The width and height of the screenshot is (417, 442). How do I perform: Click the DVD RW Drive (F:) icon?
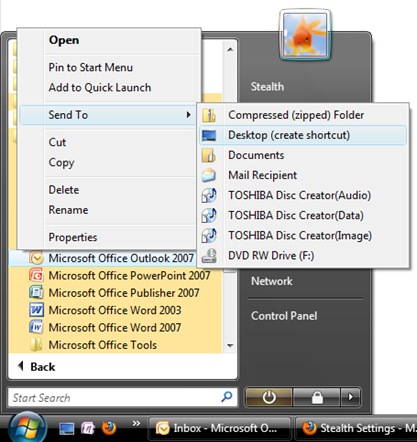click(x=209, y=256)
